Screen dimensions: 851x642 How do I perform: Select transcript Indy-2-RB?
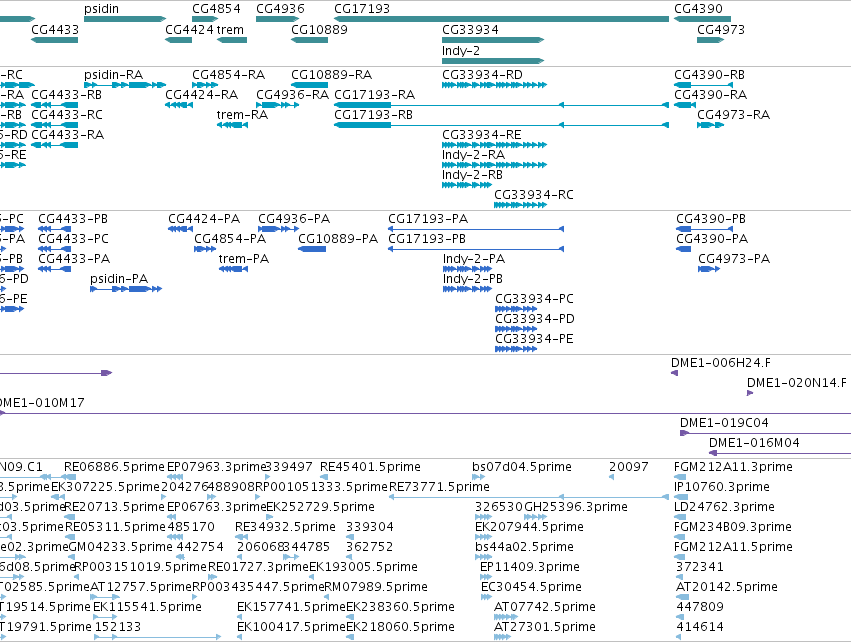point(467,185)
